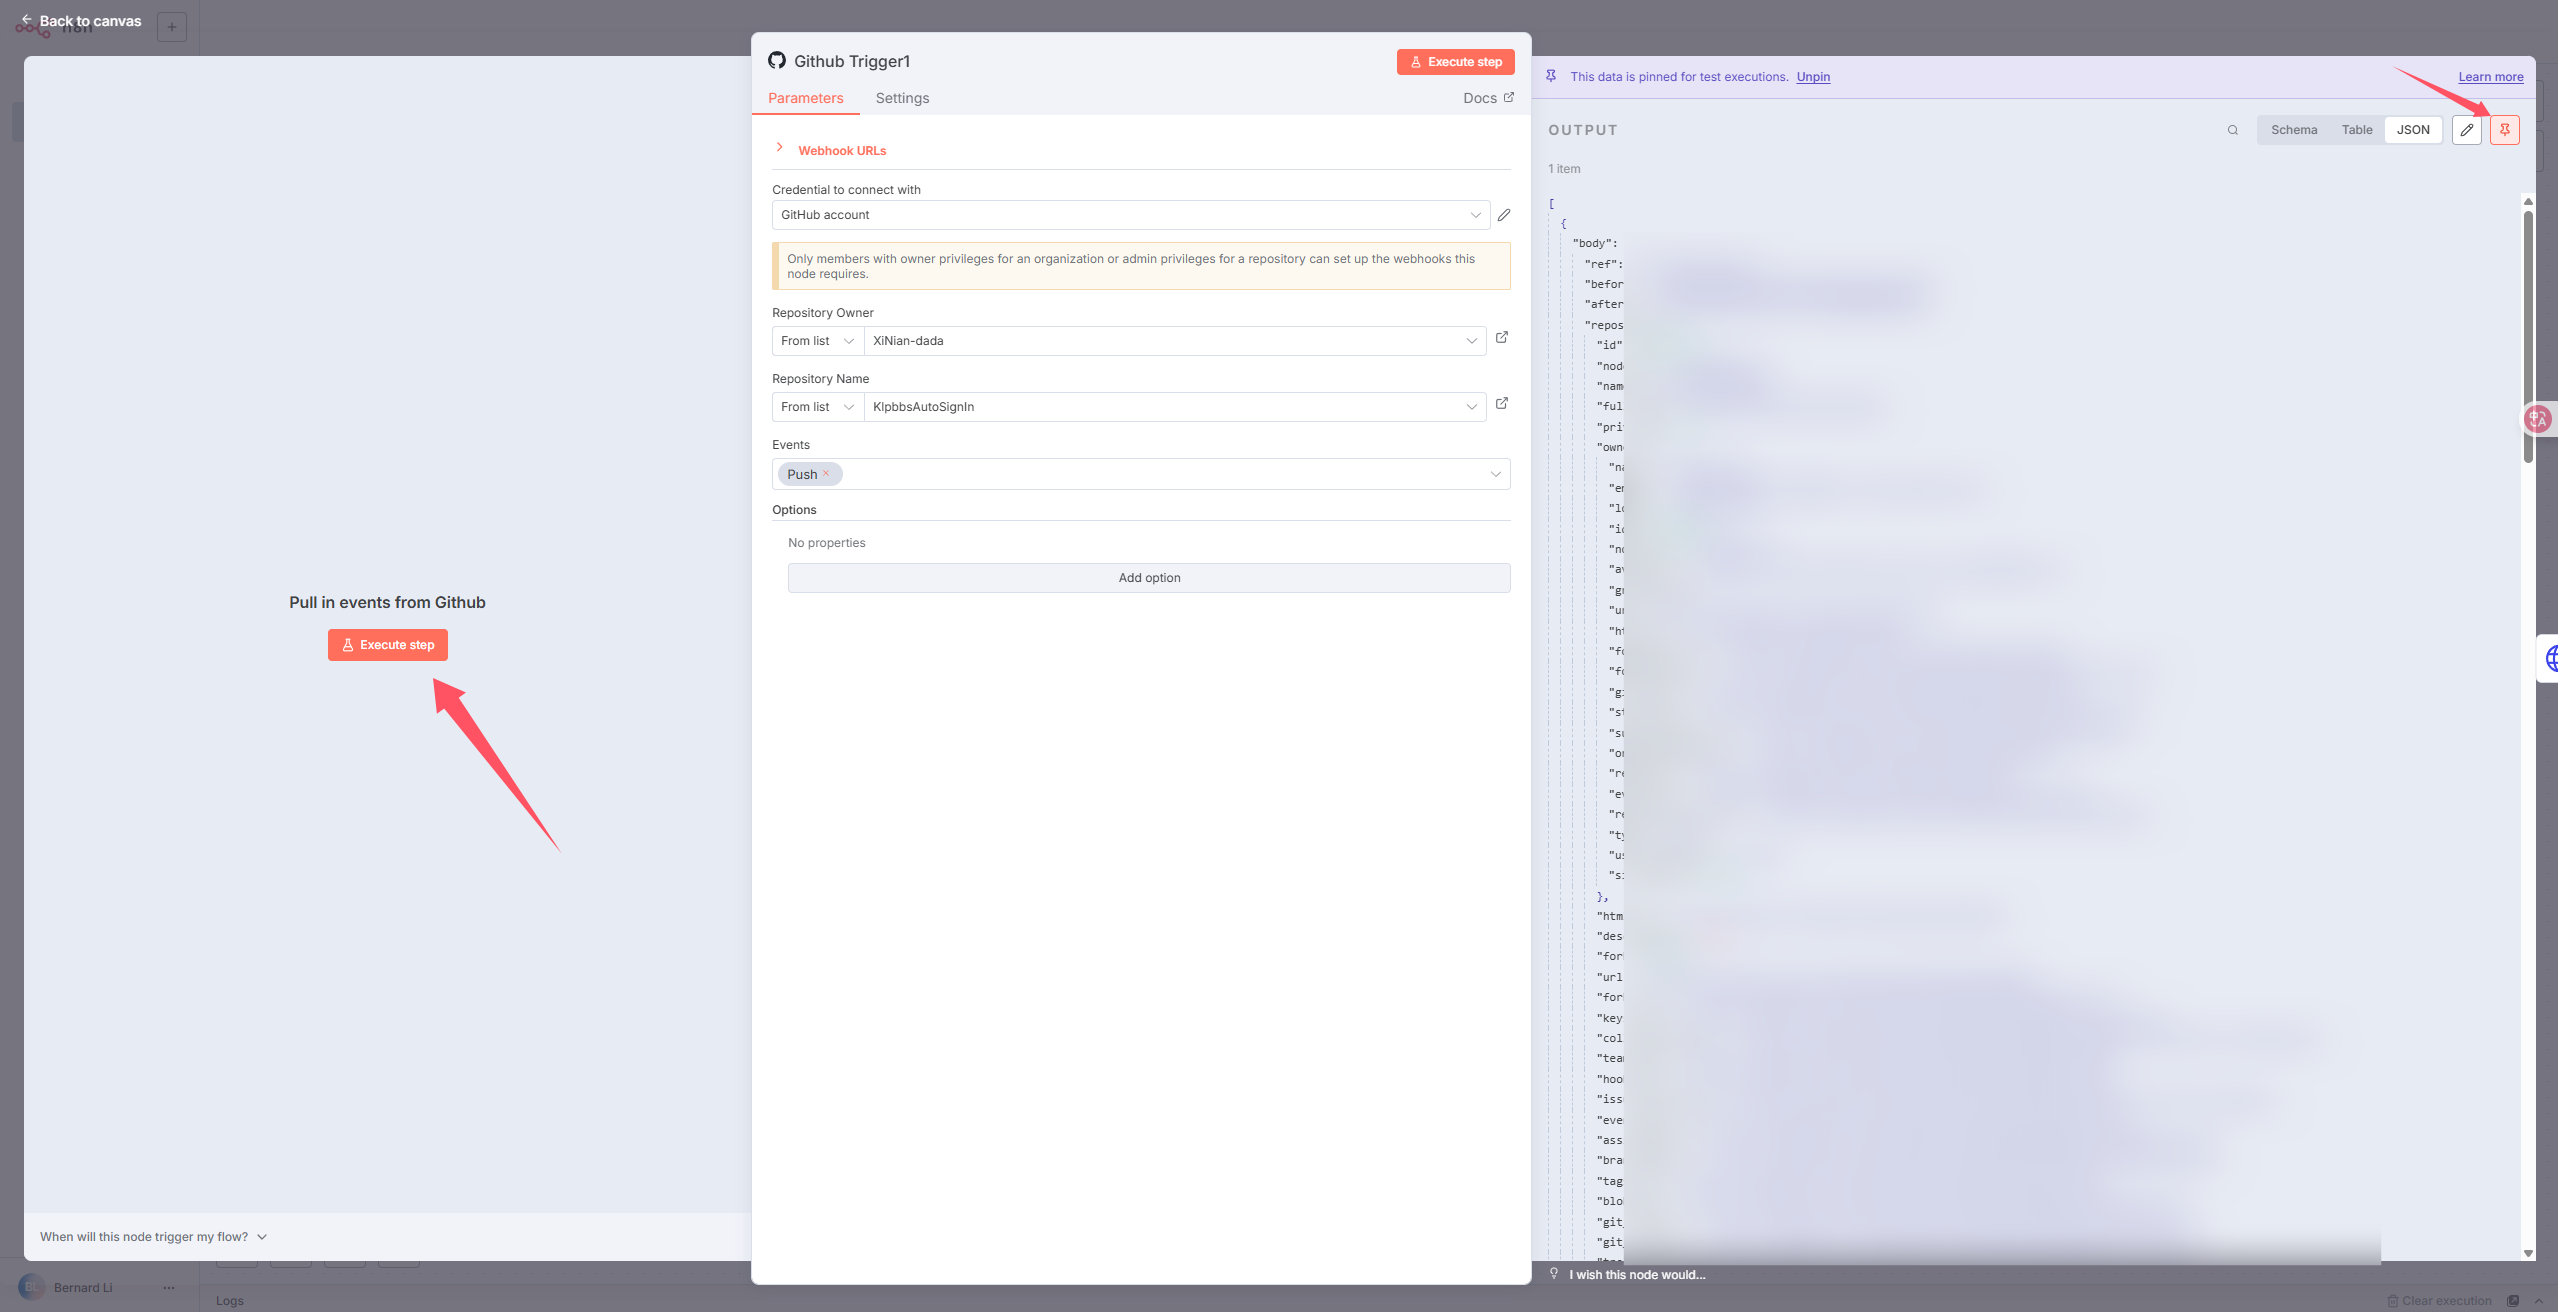The image size is (2558, 1312).
Task: Open Repository Owner external link icon
Action: pos(1501,338)
